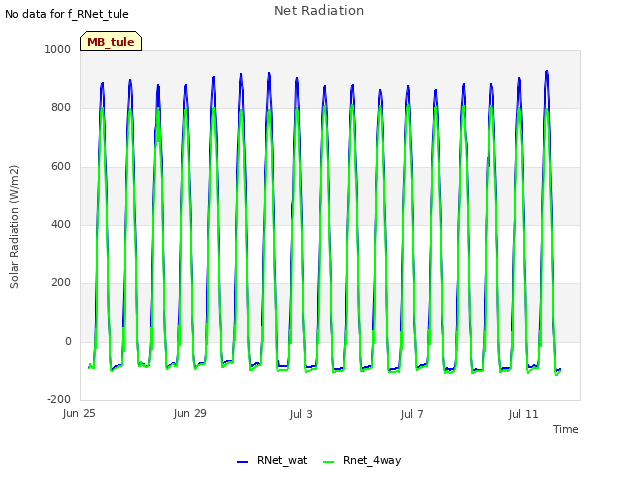Image resolution: width=640 pixels, height=480 pixels.
Task: Click the 200 y-axis tick label
Action: (61, 282)
